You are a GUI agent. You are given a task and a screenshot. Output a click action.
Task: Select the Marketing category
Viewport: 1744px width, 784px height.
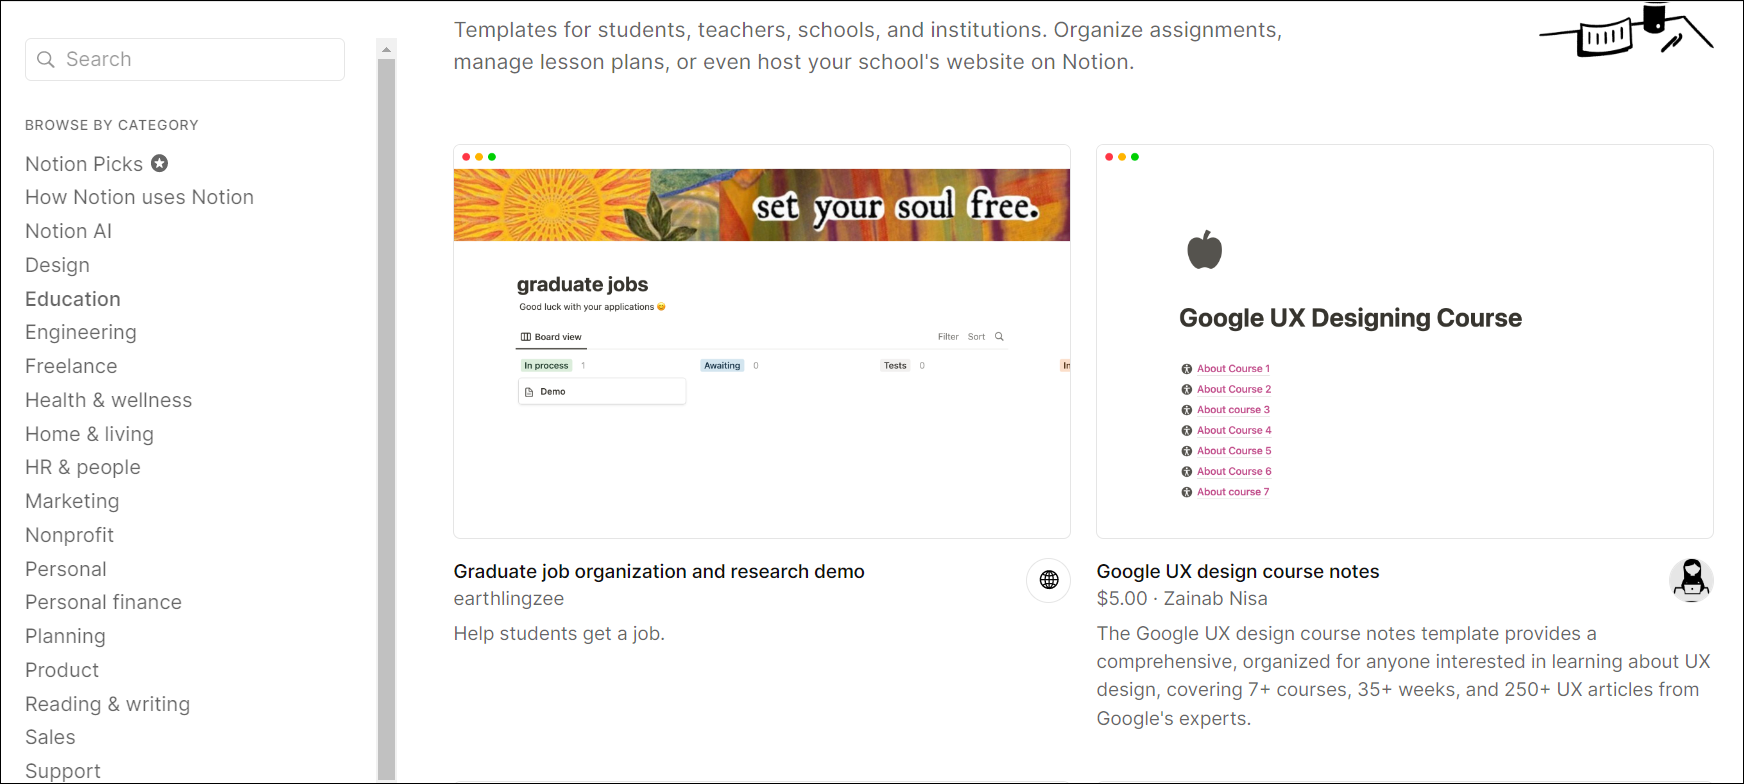pos(72,501)
